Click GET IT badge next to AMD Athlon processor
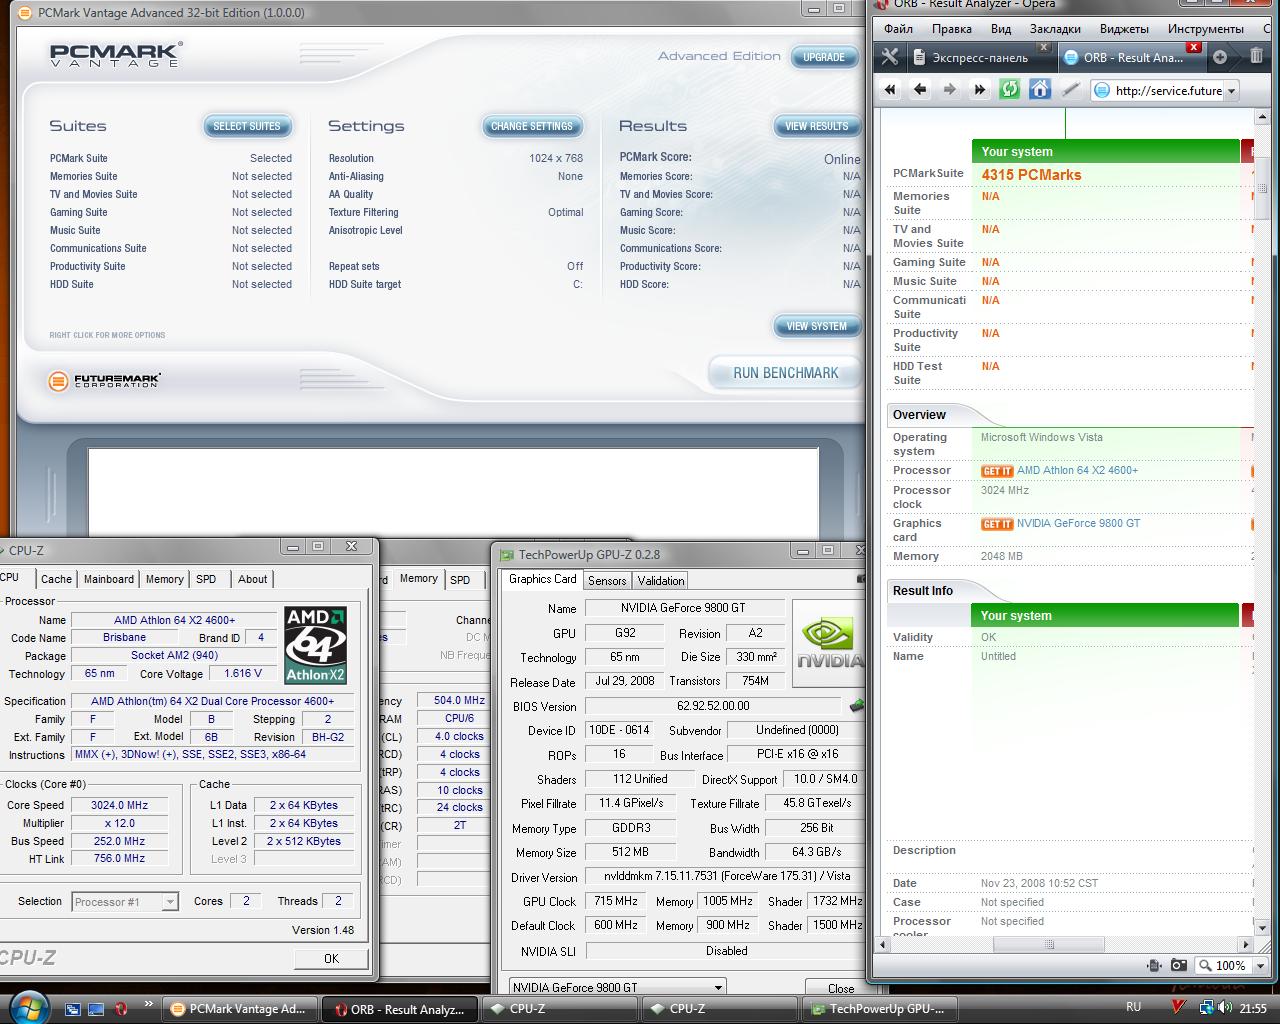 [997, 471]
